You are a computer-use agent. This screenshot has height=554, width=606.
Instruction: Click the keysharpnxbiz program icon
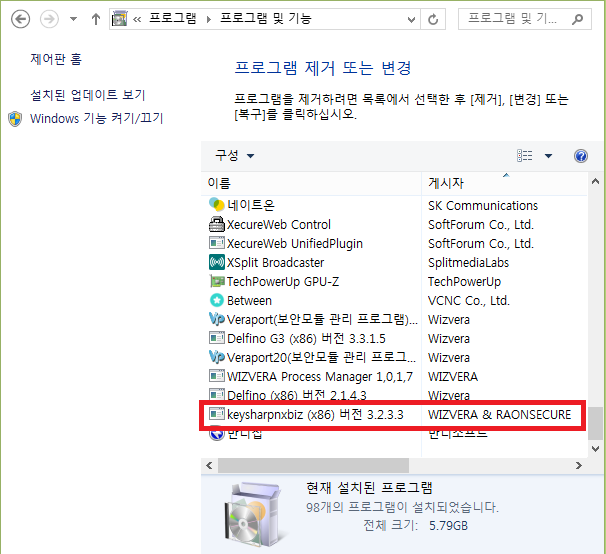(216, 414)
